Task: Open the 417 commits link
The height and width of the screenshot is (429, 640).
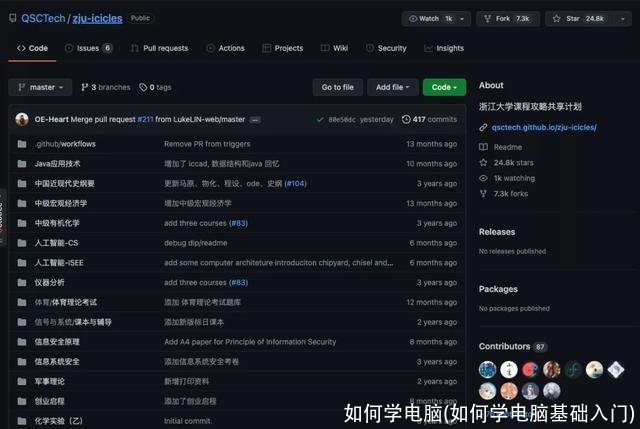Action: 429,119
